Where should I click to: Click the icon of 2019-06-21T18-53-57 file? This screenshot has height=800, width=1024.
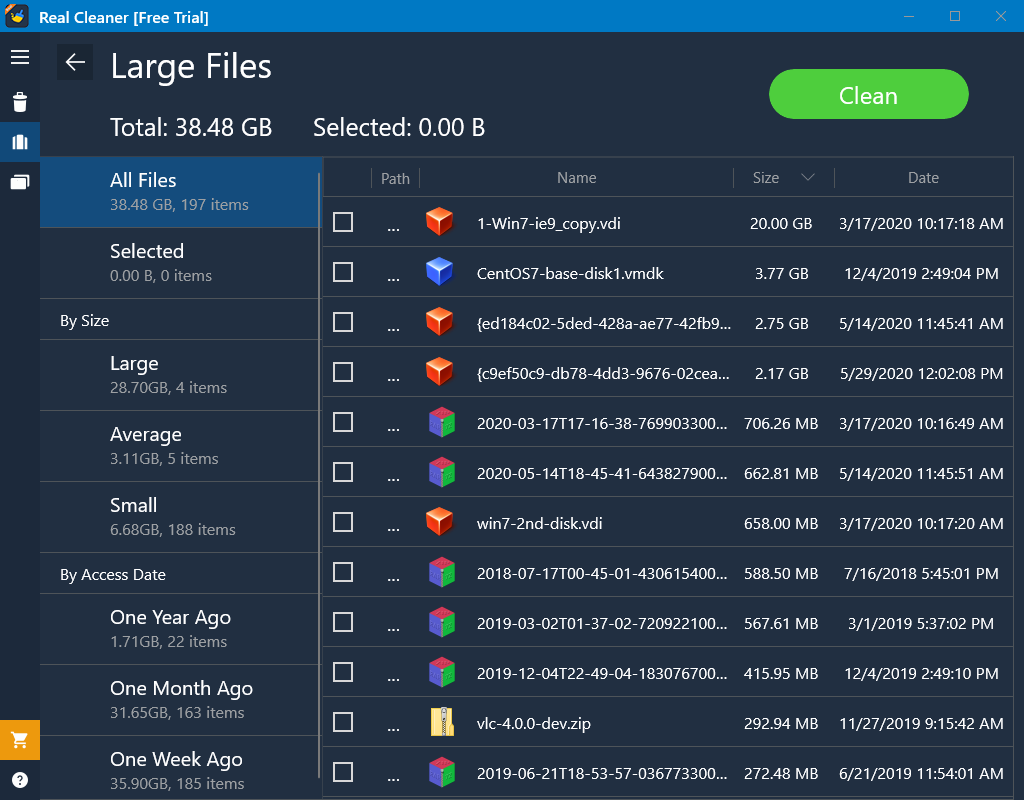(x=441, y=772)
